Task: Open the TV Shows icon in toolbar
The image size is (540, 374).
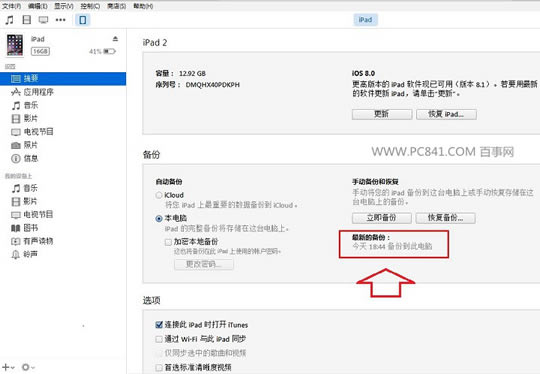Action: coord(43,20)
